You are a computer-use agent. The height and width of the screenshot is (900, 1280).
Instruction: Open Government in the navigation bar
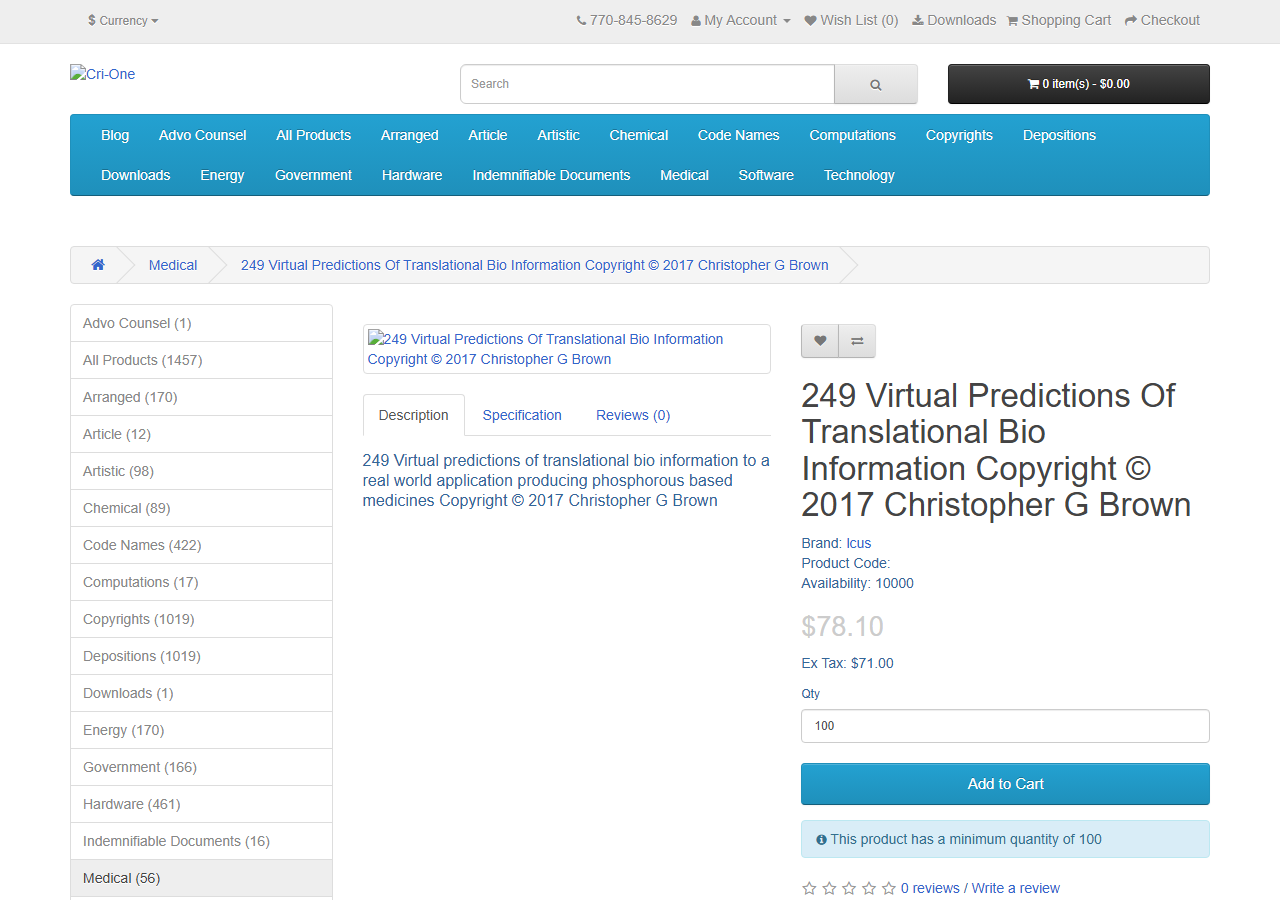point(313,175)
